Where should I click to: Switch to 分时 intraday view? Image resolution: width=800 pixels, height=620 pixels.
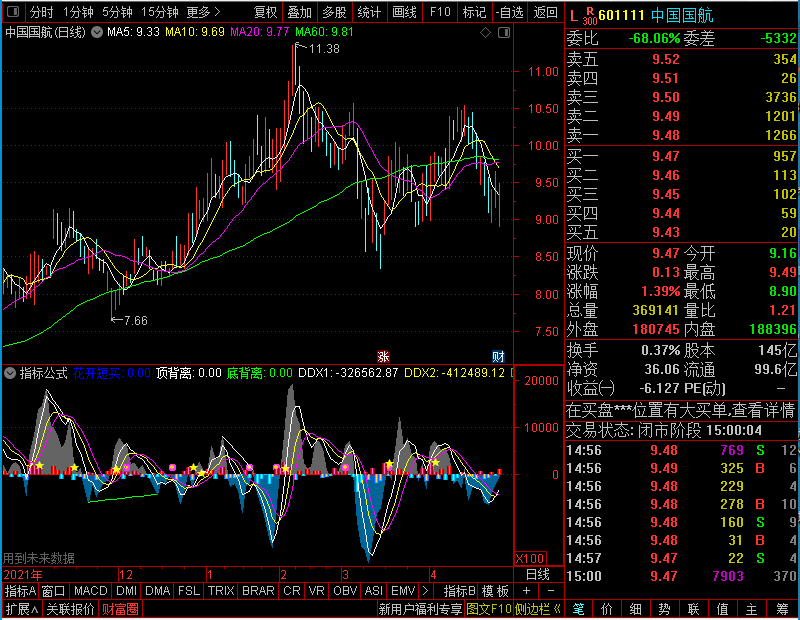pyautogui.click(x=41, y=12)
